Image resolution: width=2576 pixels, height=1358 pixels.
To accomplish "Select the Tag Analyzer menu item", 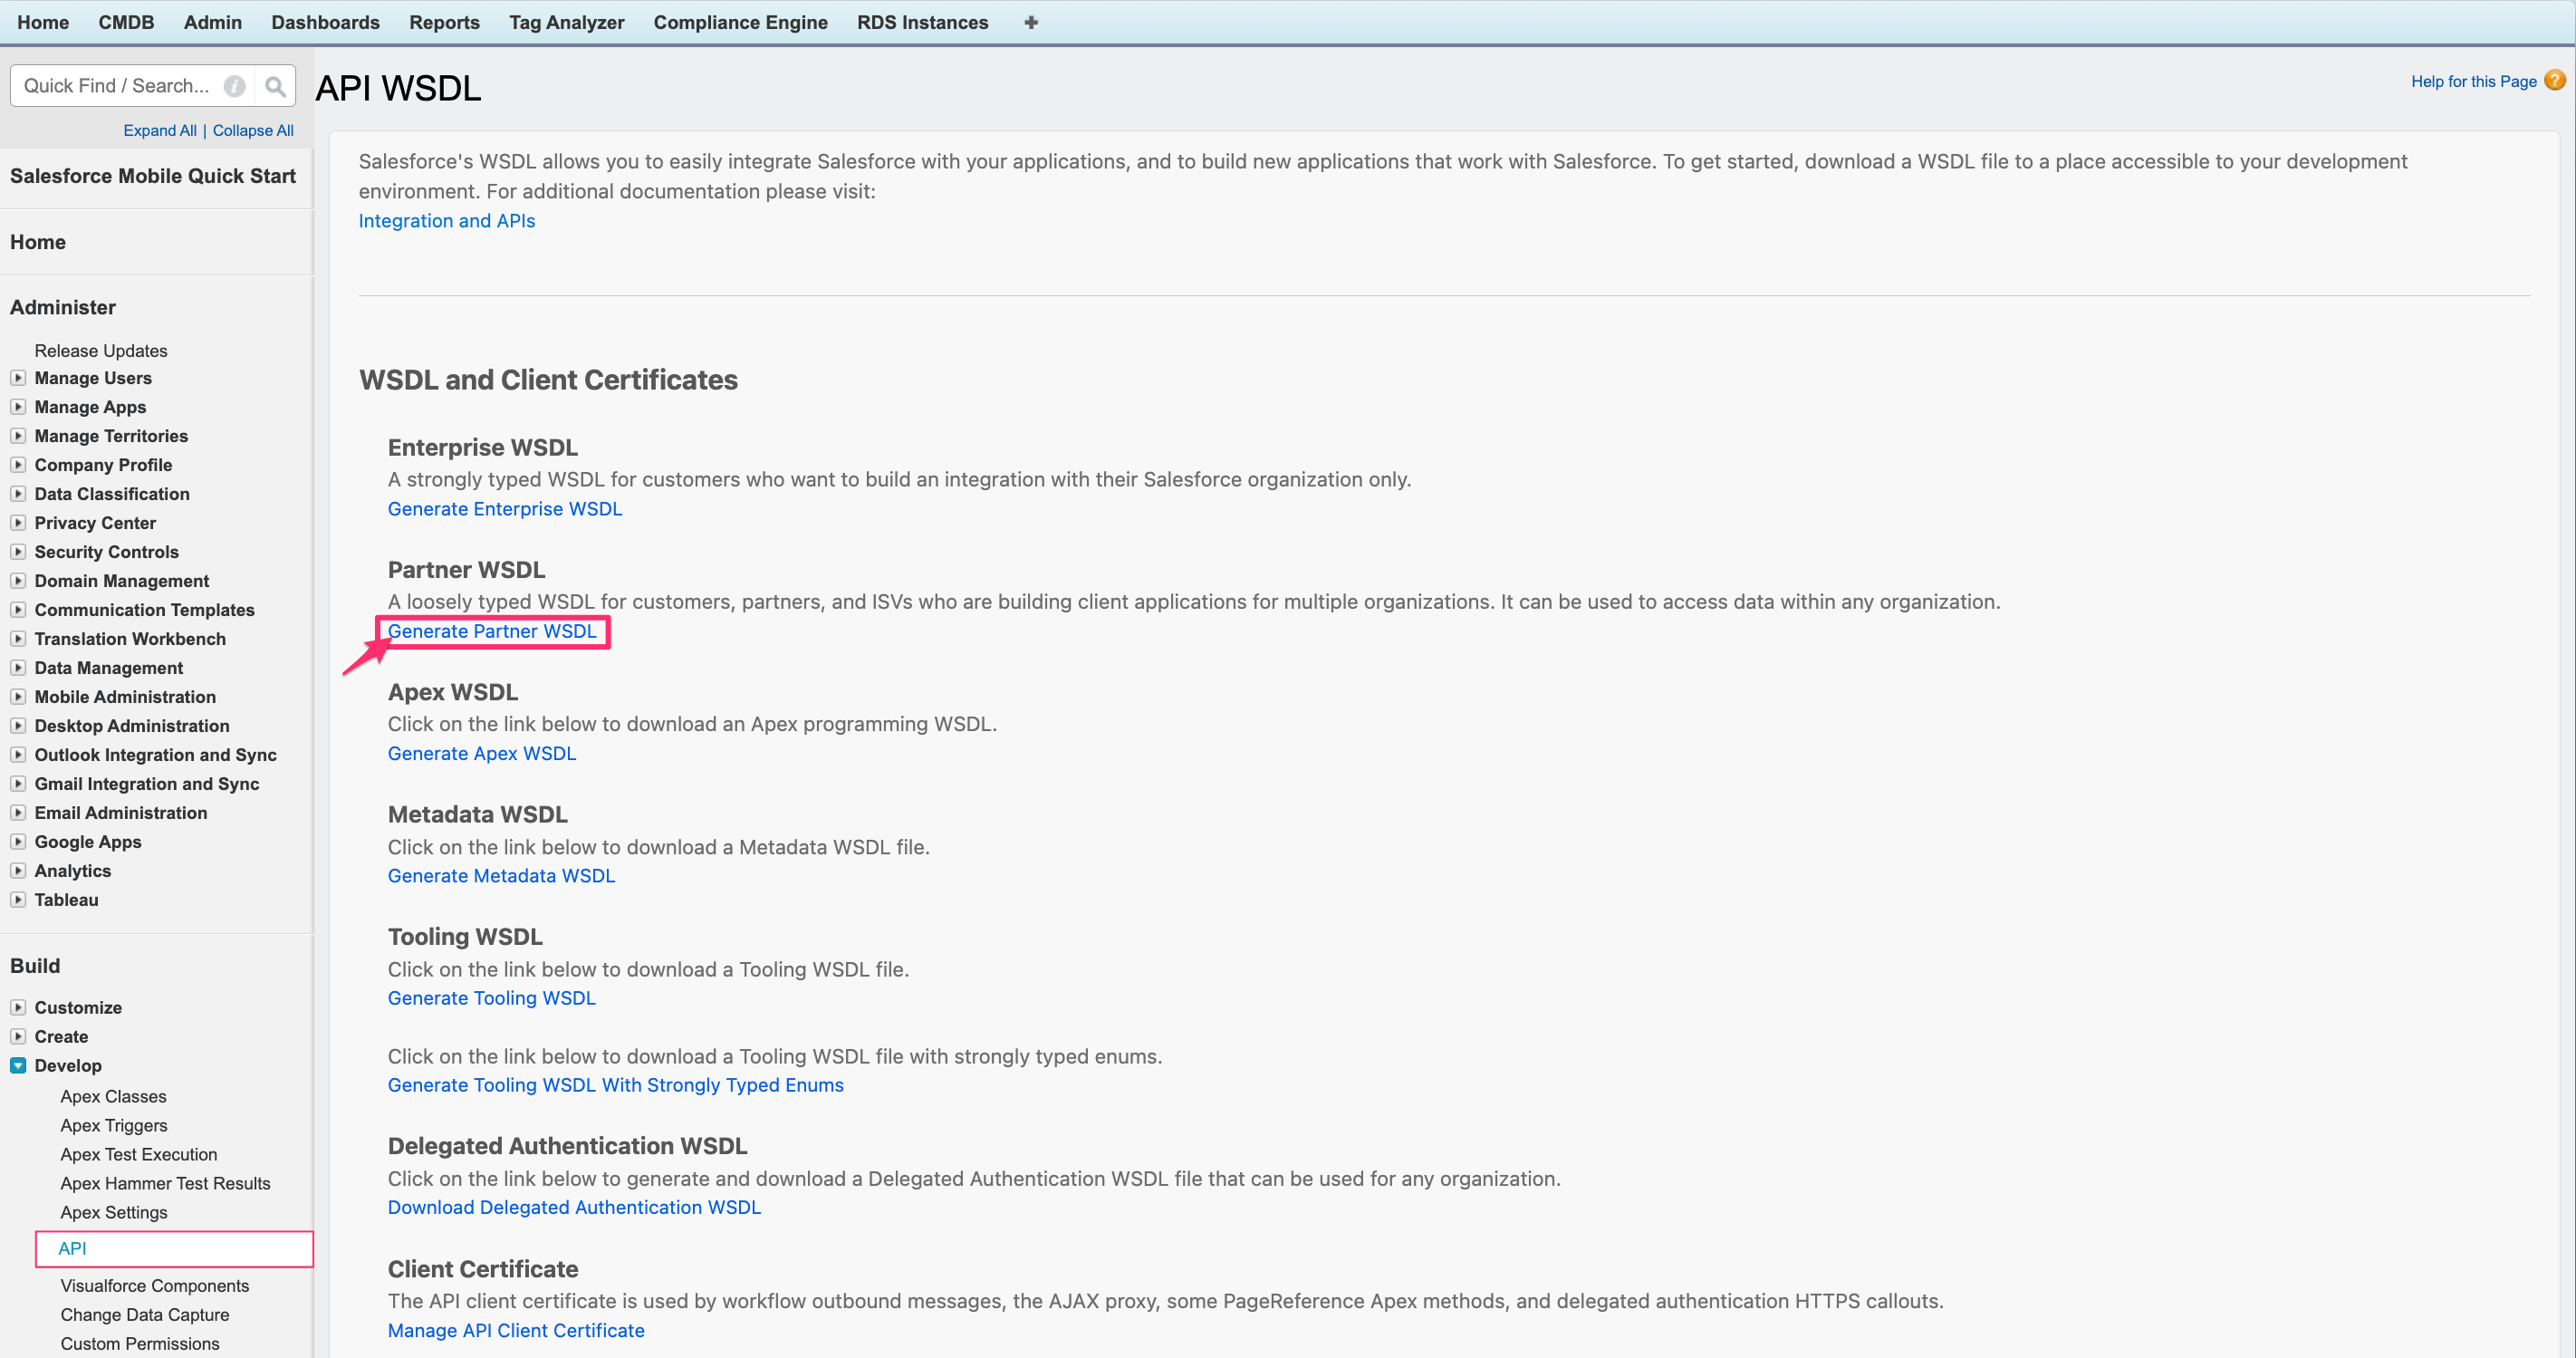I will coord(566,22).
